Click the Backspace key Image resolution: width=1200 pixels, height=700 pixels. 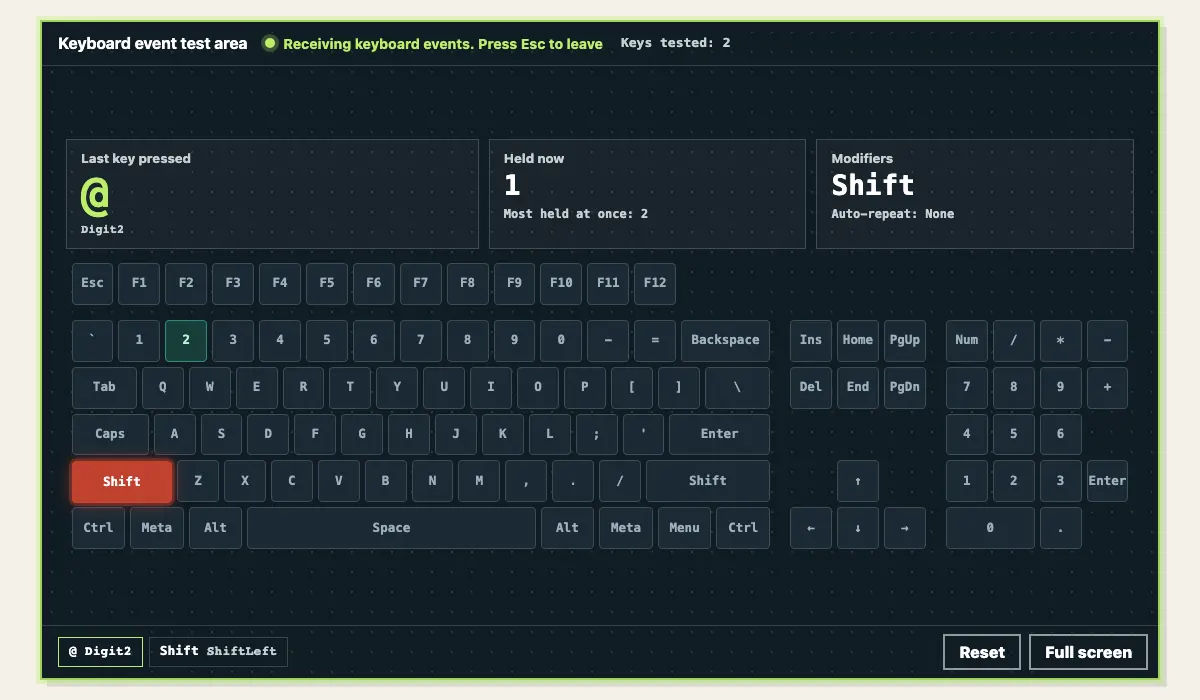[x=725, y=340]
